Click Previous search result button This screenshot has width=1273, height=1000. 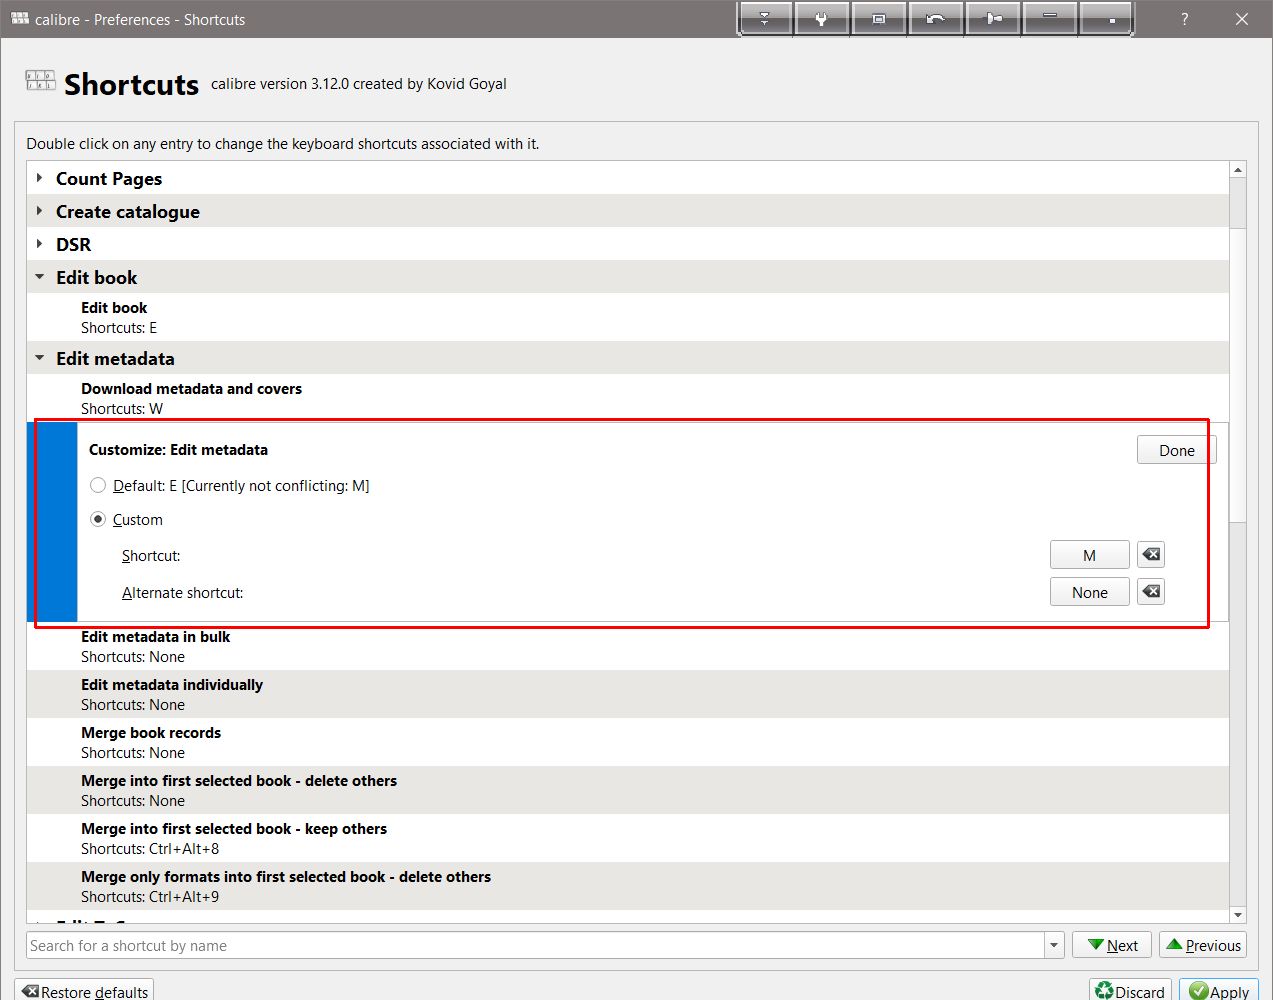1203,945
